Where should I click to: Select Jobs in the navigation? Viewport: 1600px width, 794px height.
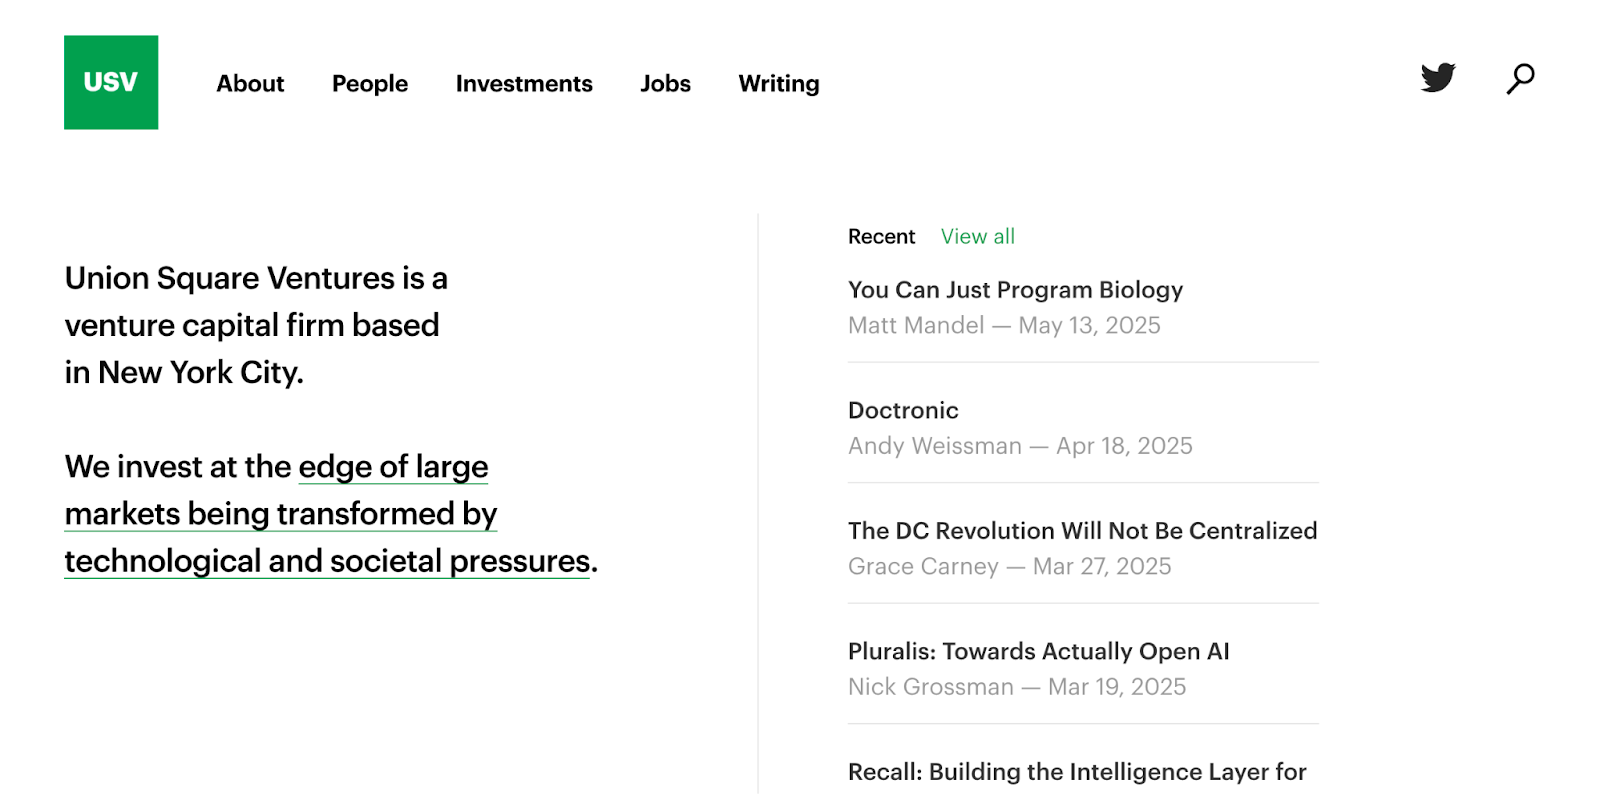pyautogui.click(x=665, y=84)
